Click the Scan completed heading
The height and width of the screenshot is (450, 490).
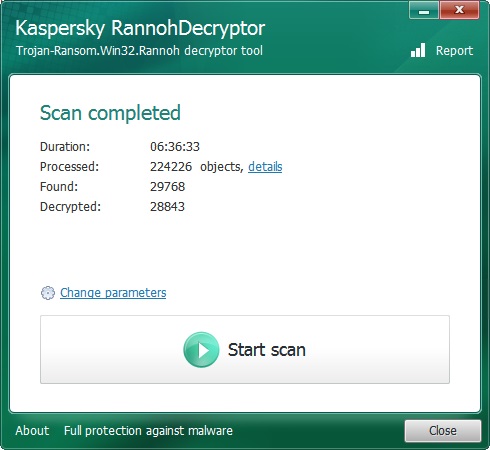pos(110,113)
